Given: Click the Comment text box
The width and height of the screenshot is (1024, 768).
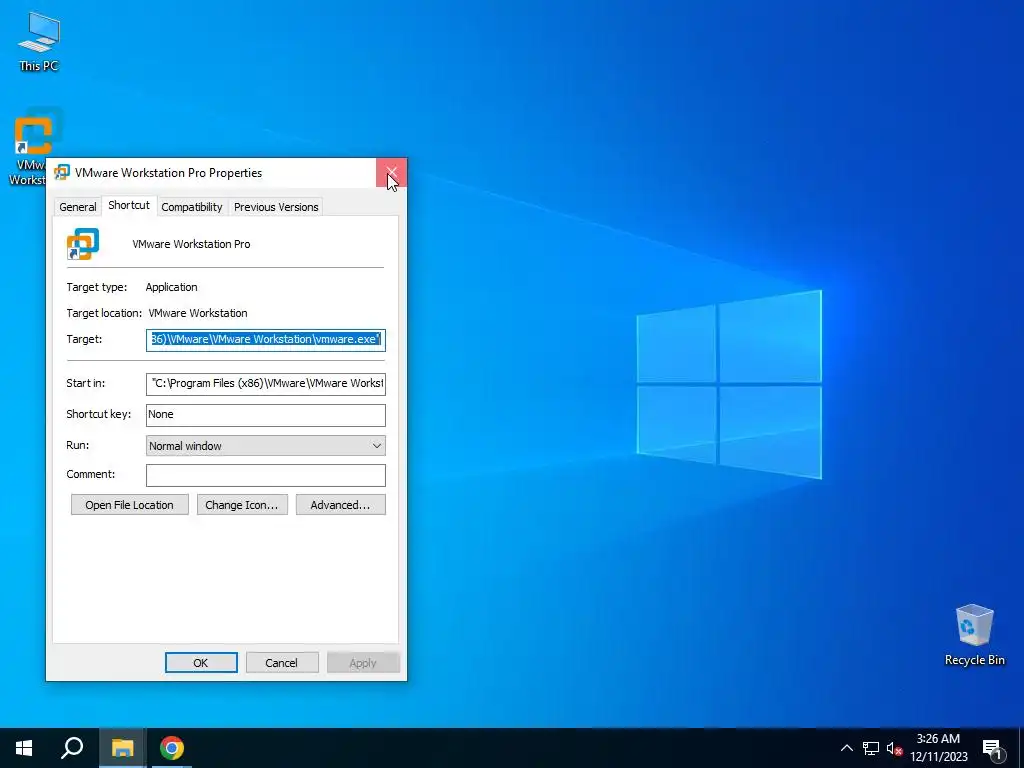Looking at the screenshot, I should [266, 475].
